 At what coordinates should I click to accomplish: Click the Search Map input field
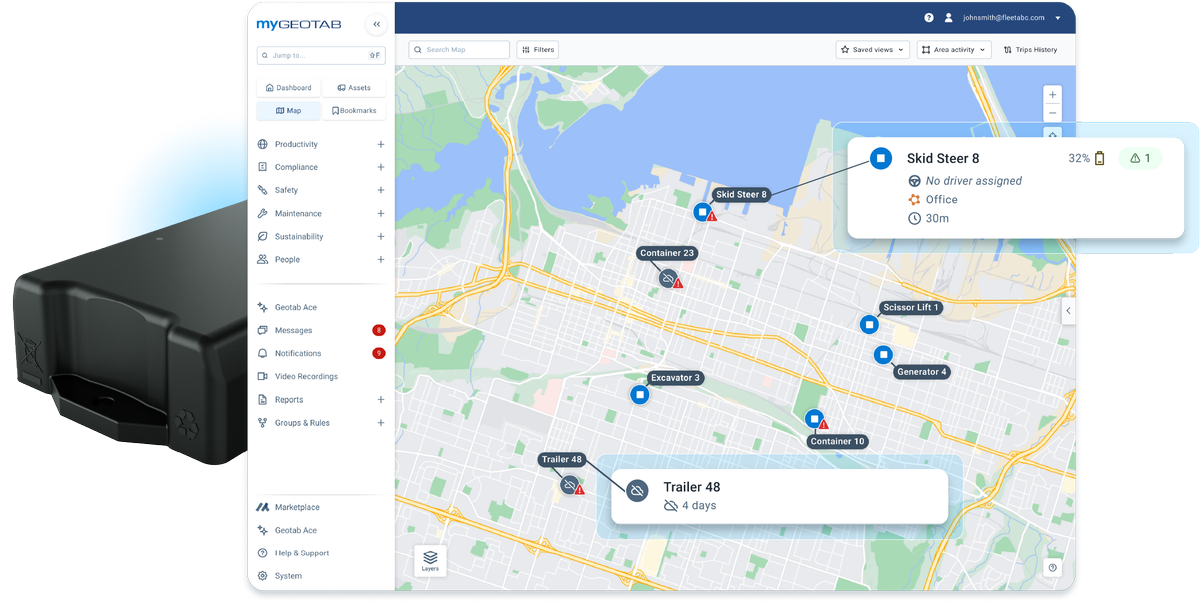pyautogui.click(x=460, y=50)
